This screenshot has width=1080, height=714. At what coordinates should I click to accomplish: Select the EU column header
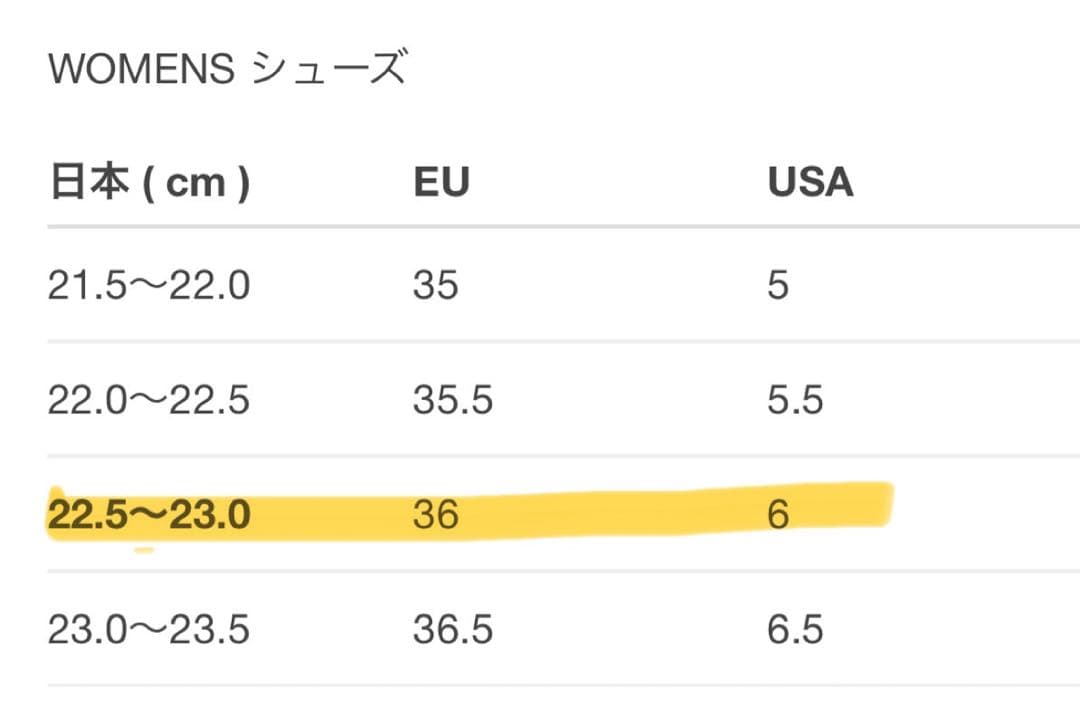(x=441, y=183)
